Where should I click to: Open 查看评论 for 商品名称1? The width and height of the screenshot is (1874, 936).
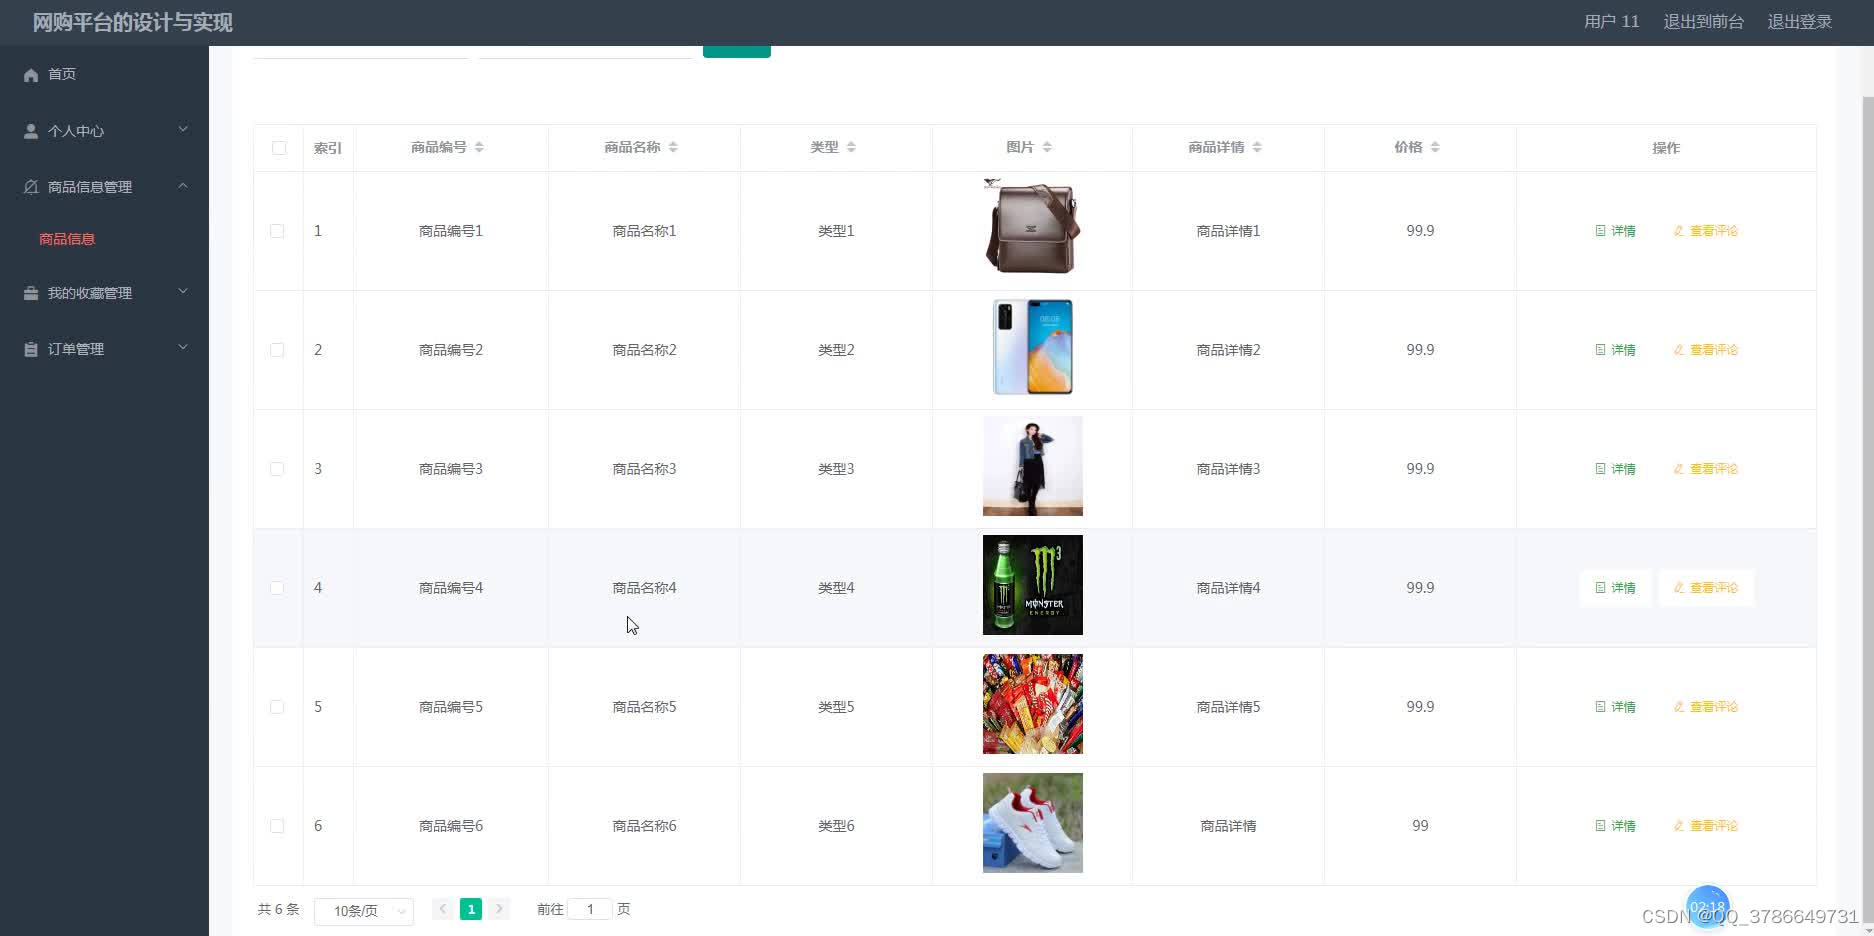(1706, 231)
